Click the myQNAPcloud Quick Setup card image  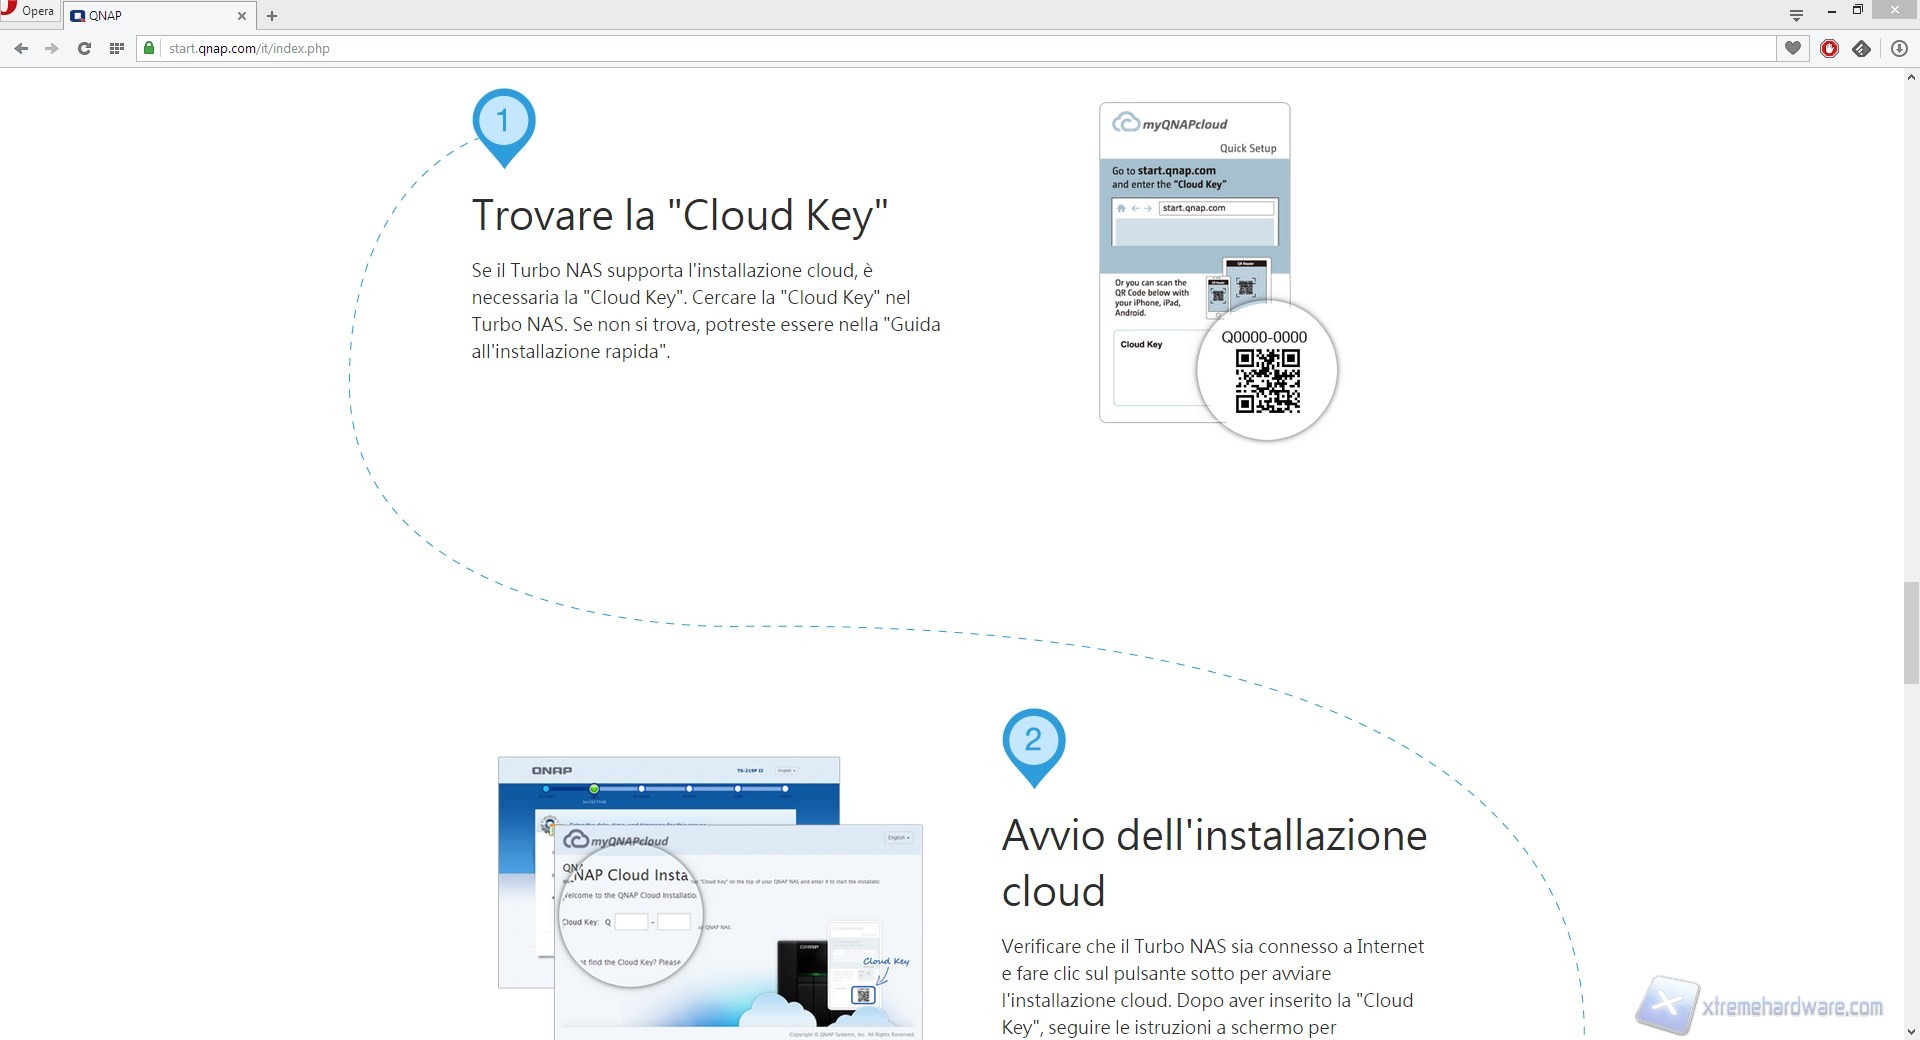(x=1195, y=260)
